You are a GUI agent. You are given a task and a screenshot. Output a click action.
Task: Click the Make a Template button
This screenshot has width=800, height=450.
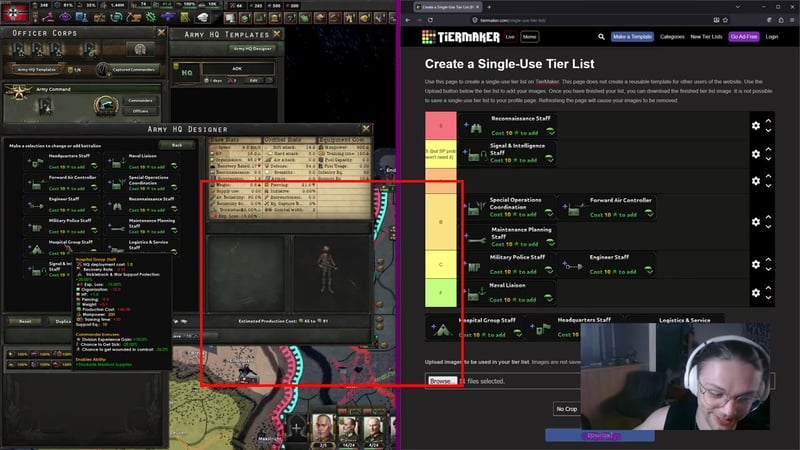coord(632,37)
